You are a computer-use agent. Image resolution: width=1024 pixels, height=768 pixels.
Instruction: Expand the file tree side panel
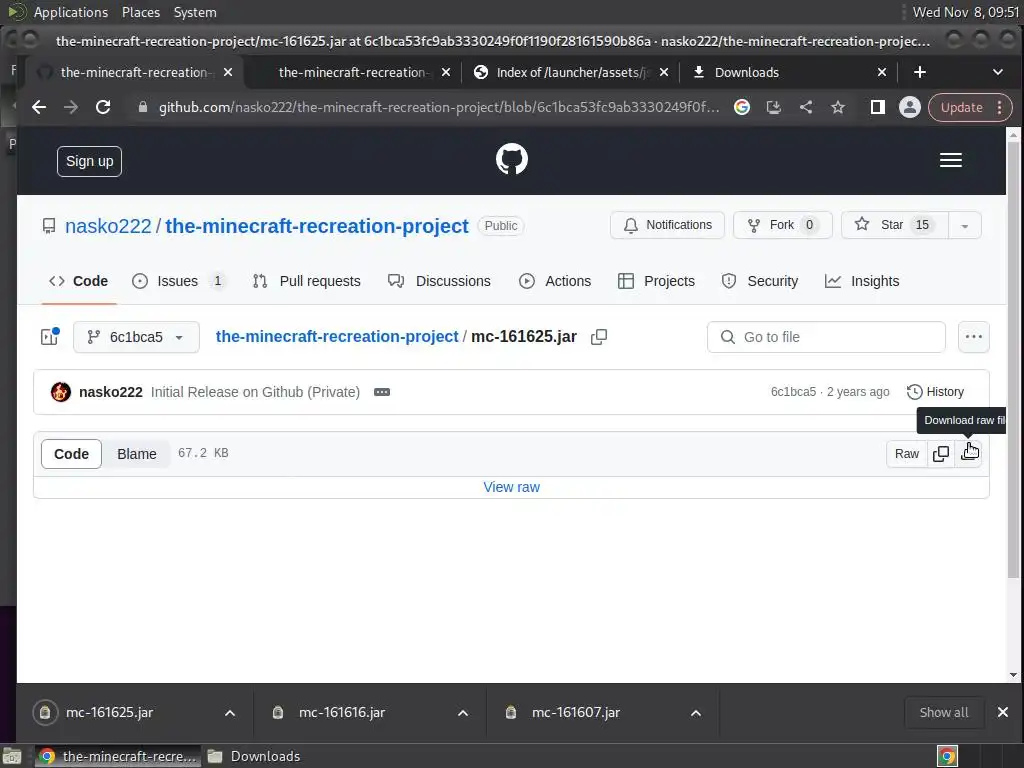[x=50, y=336]
